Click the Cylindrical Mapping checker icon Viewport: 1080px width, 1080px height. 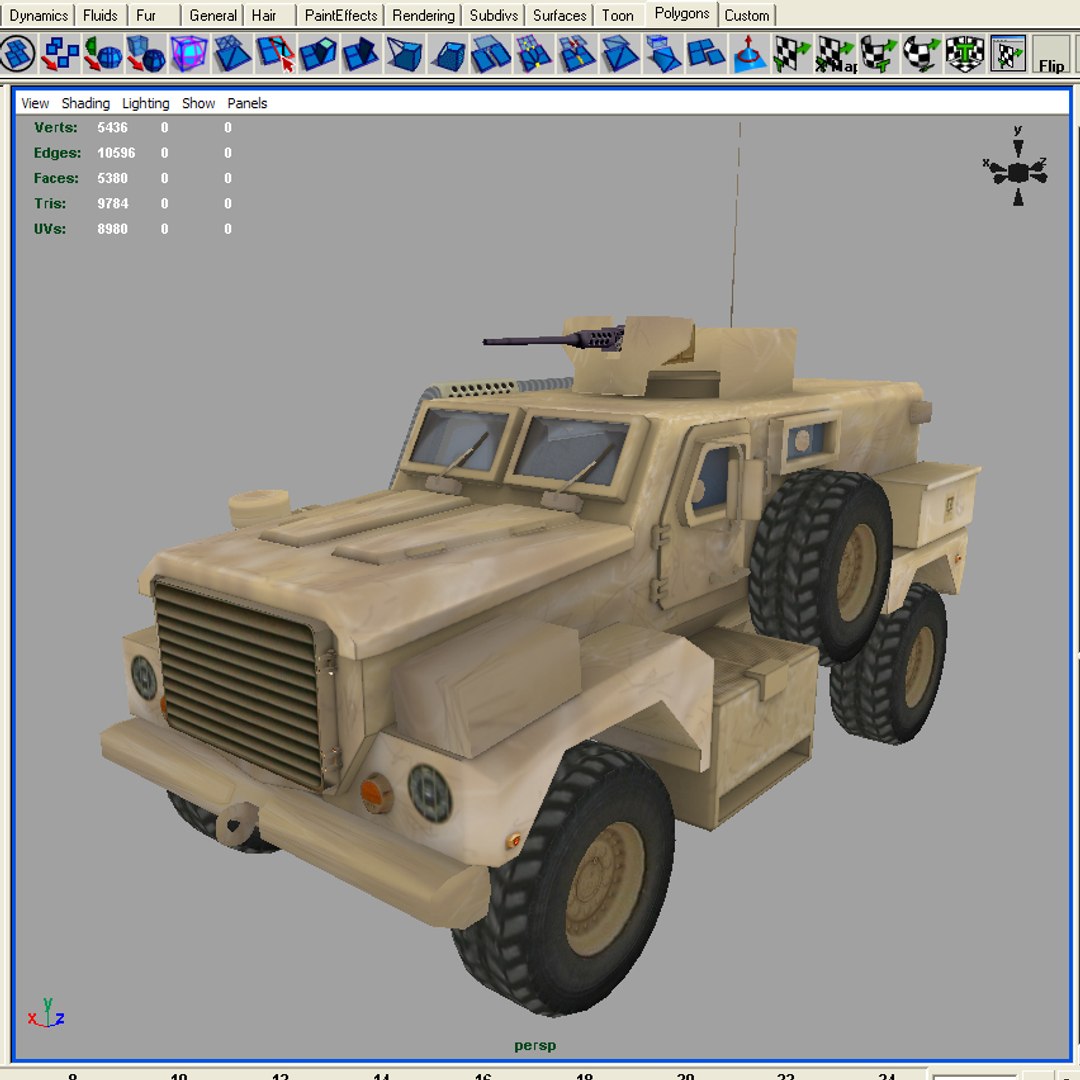coord(878,54)
